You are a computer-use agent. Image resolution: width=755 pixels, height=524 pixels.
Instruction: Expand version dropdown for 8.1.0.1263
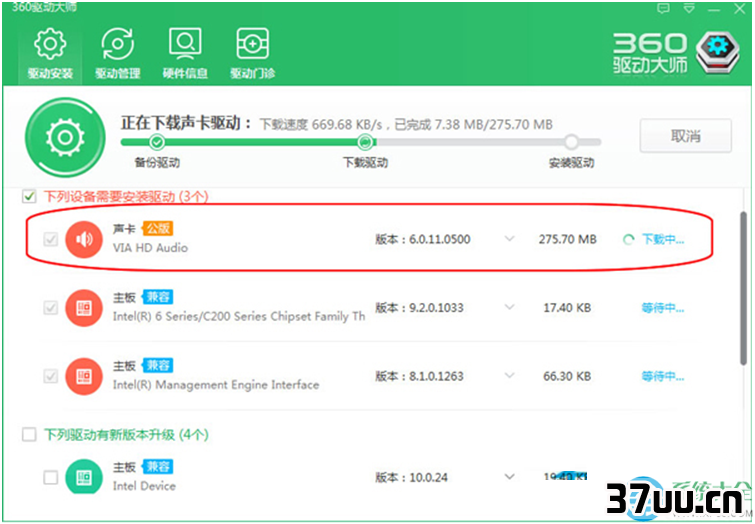click(x=509, y=376)
